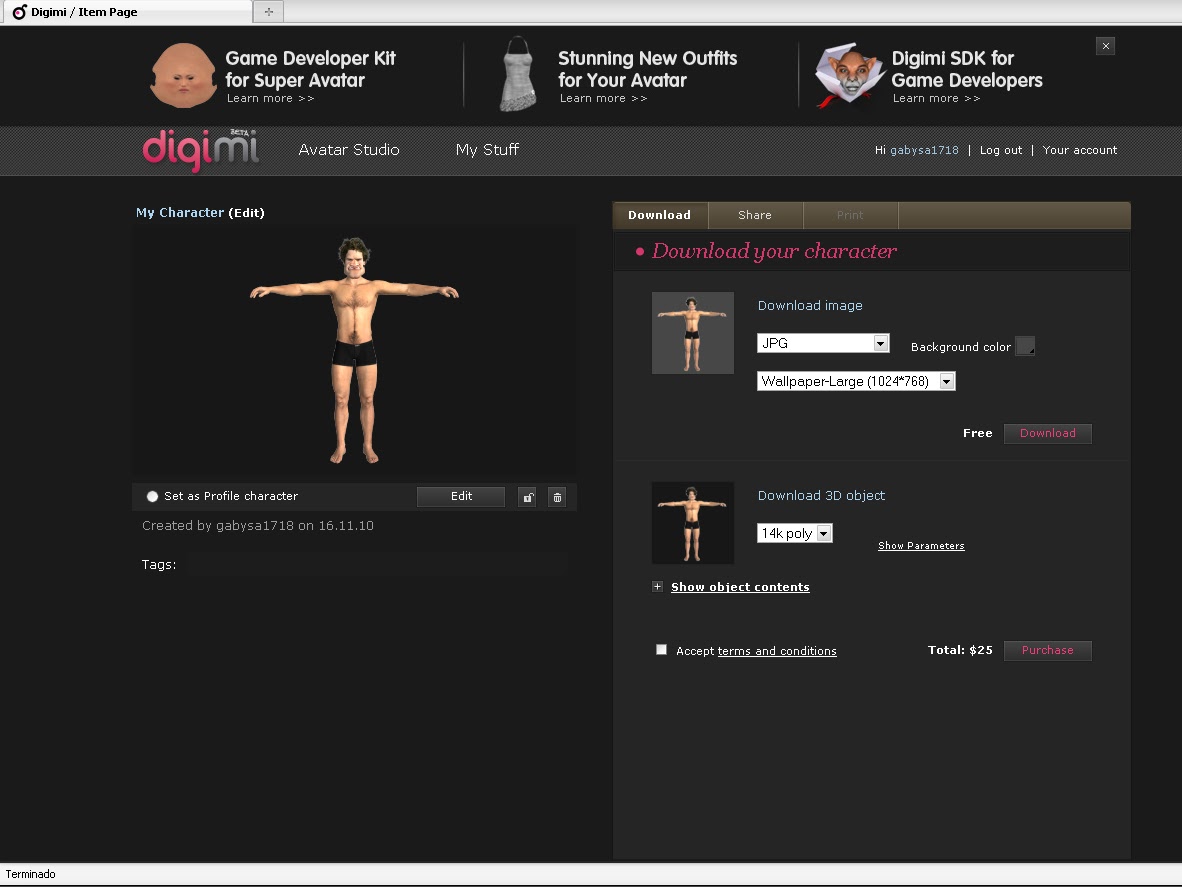The height and width of the screenshot is (887, 1182).
Task: Switch to the Share tab
Action: pos(755,216)
